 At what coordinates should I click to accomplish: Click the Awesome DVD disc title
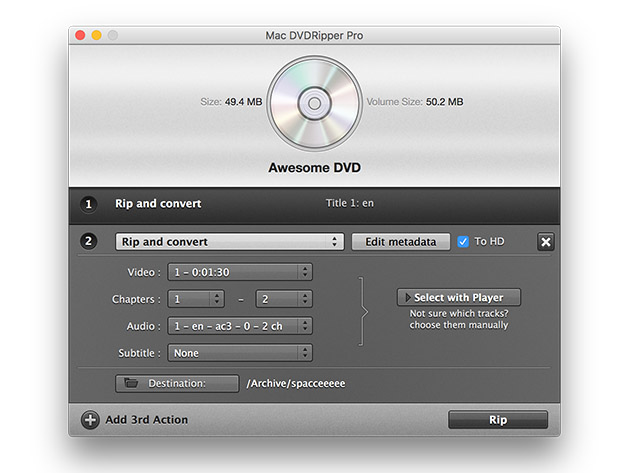315,168
